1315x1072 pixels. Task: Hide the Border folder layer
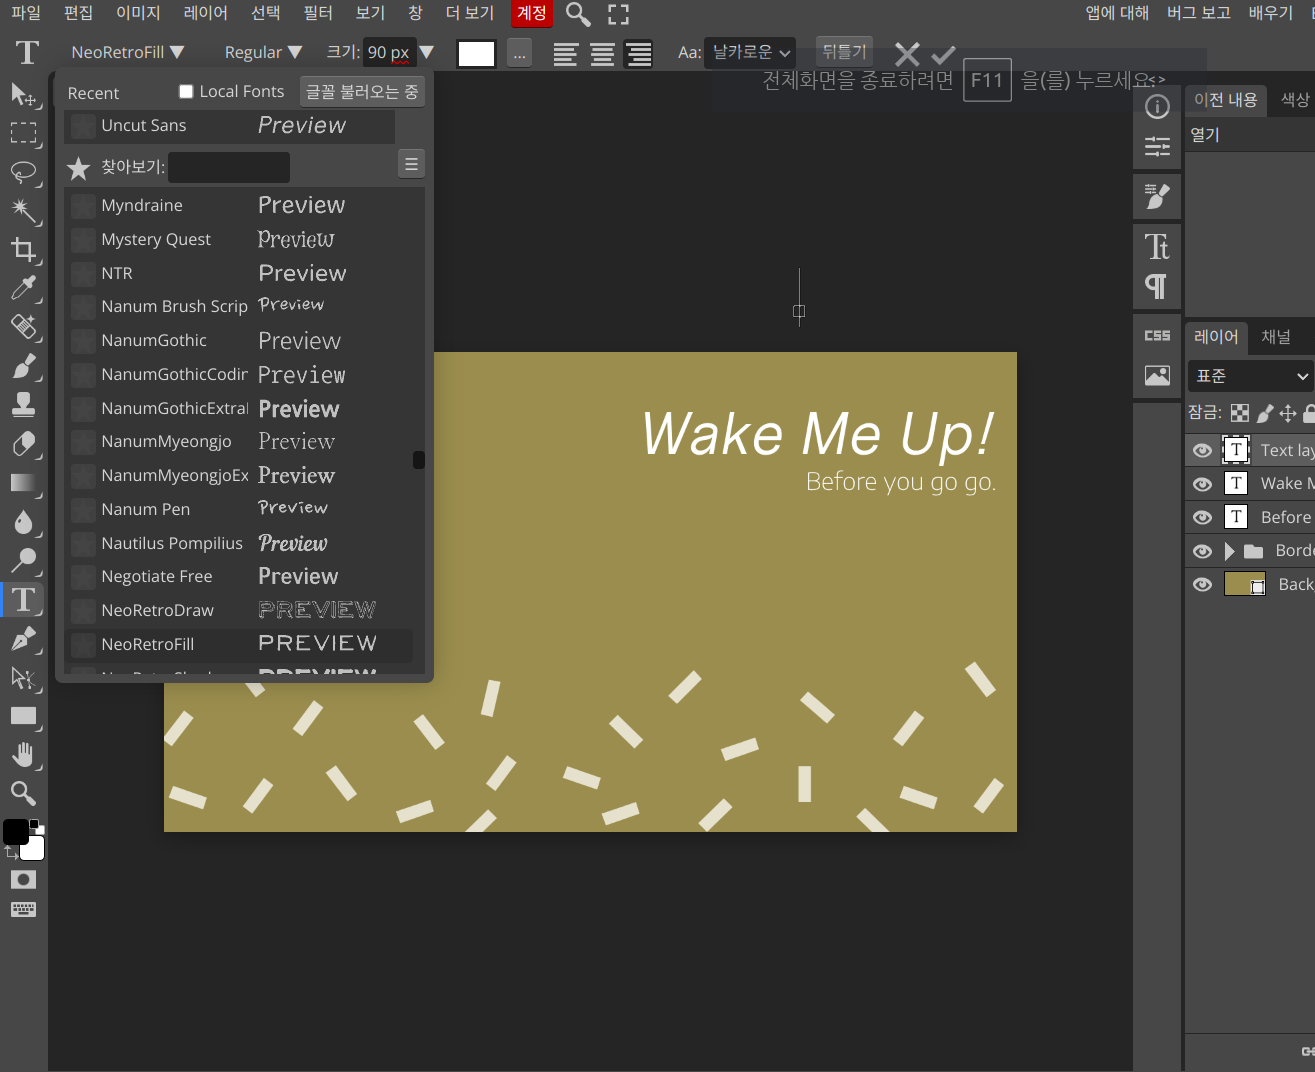pyautogui.click(x=1203, y=551)
